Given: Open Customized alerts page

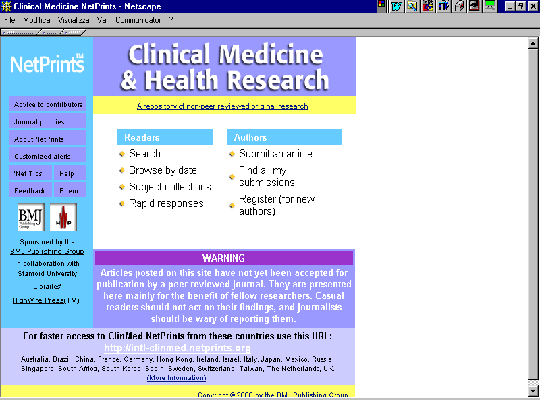Looking at the screenshot, I should [48, 156].
